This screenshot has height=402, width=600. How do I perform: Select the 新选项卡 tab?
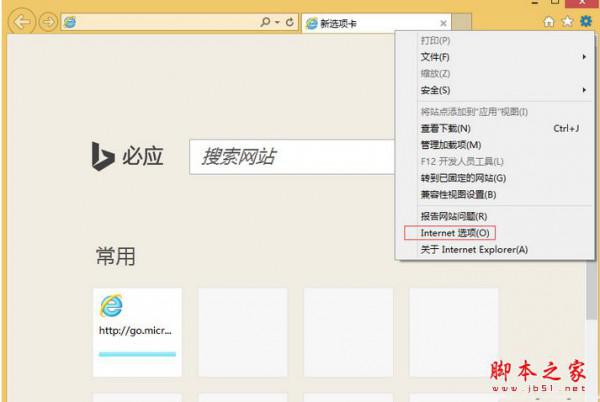(x=376, y=24)
